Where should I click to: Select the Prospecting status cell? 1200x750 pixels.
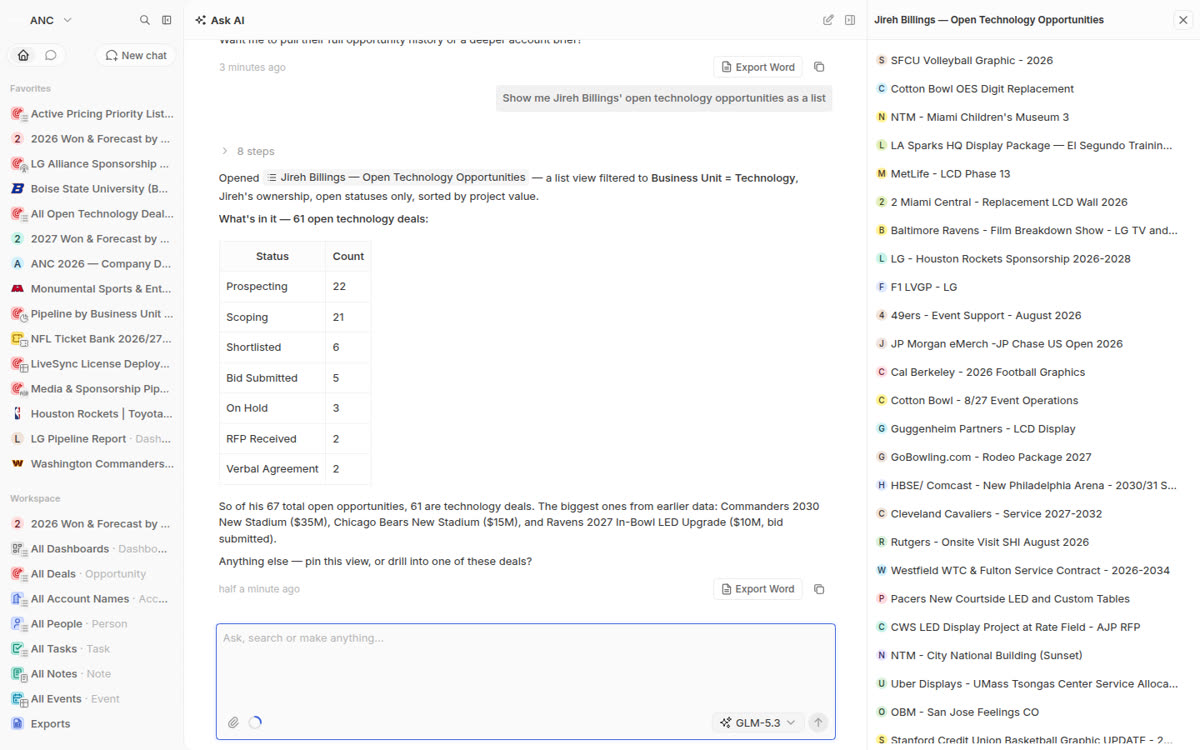272,286
